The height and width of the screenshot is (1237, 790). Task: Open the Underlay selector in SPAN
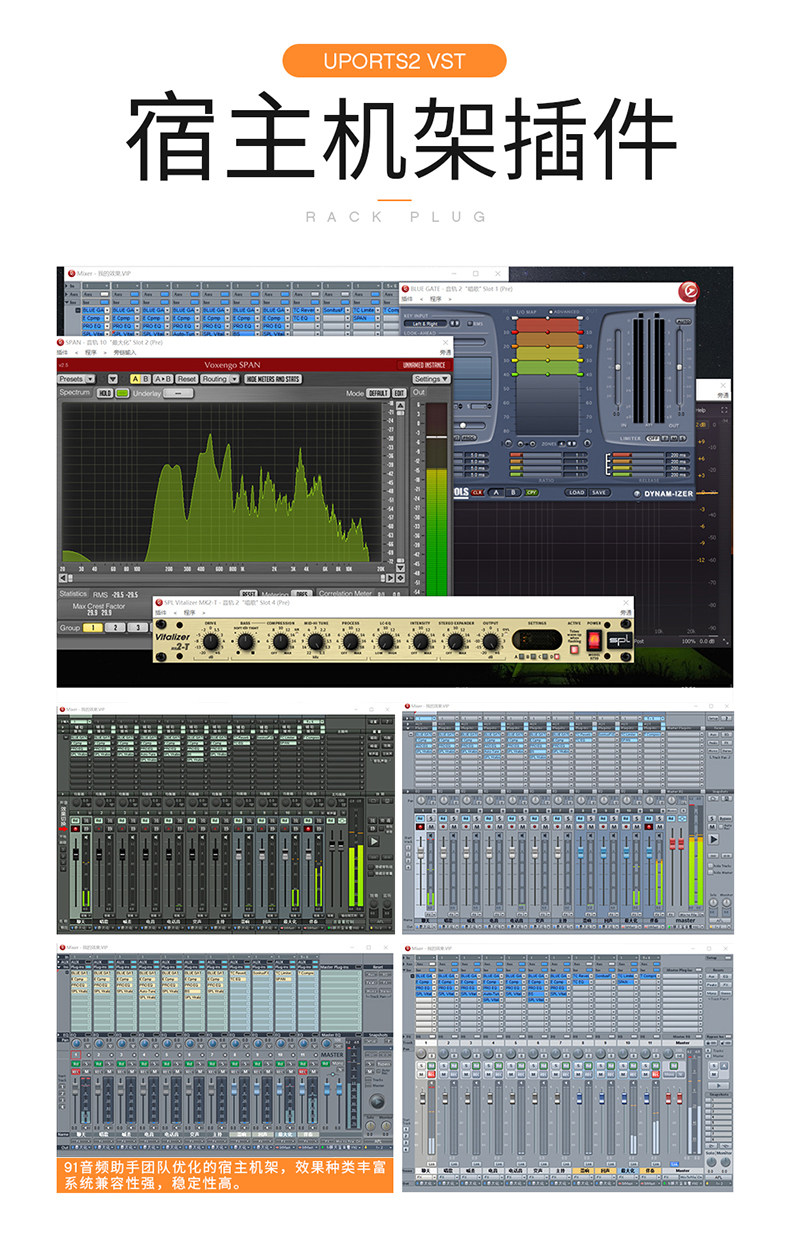178,393
